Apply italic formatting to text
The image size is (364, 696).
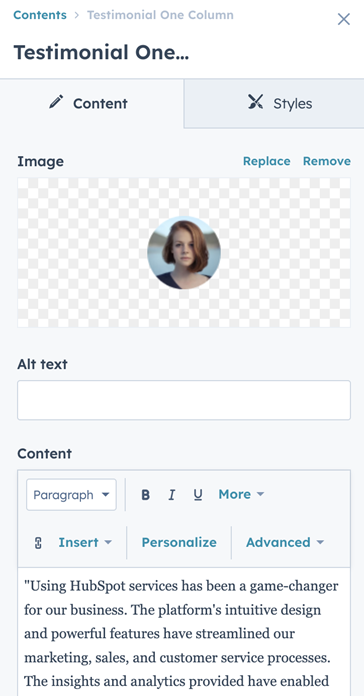click(x=172, y=494)
